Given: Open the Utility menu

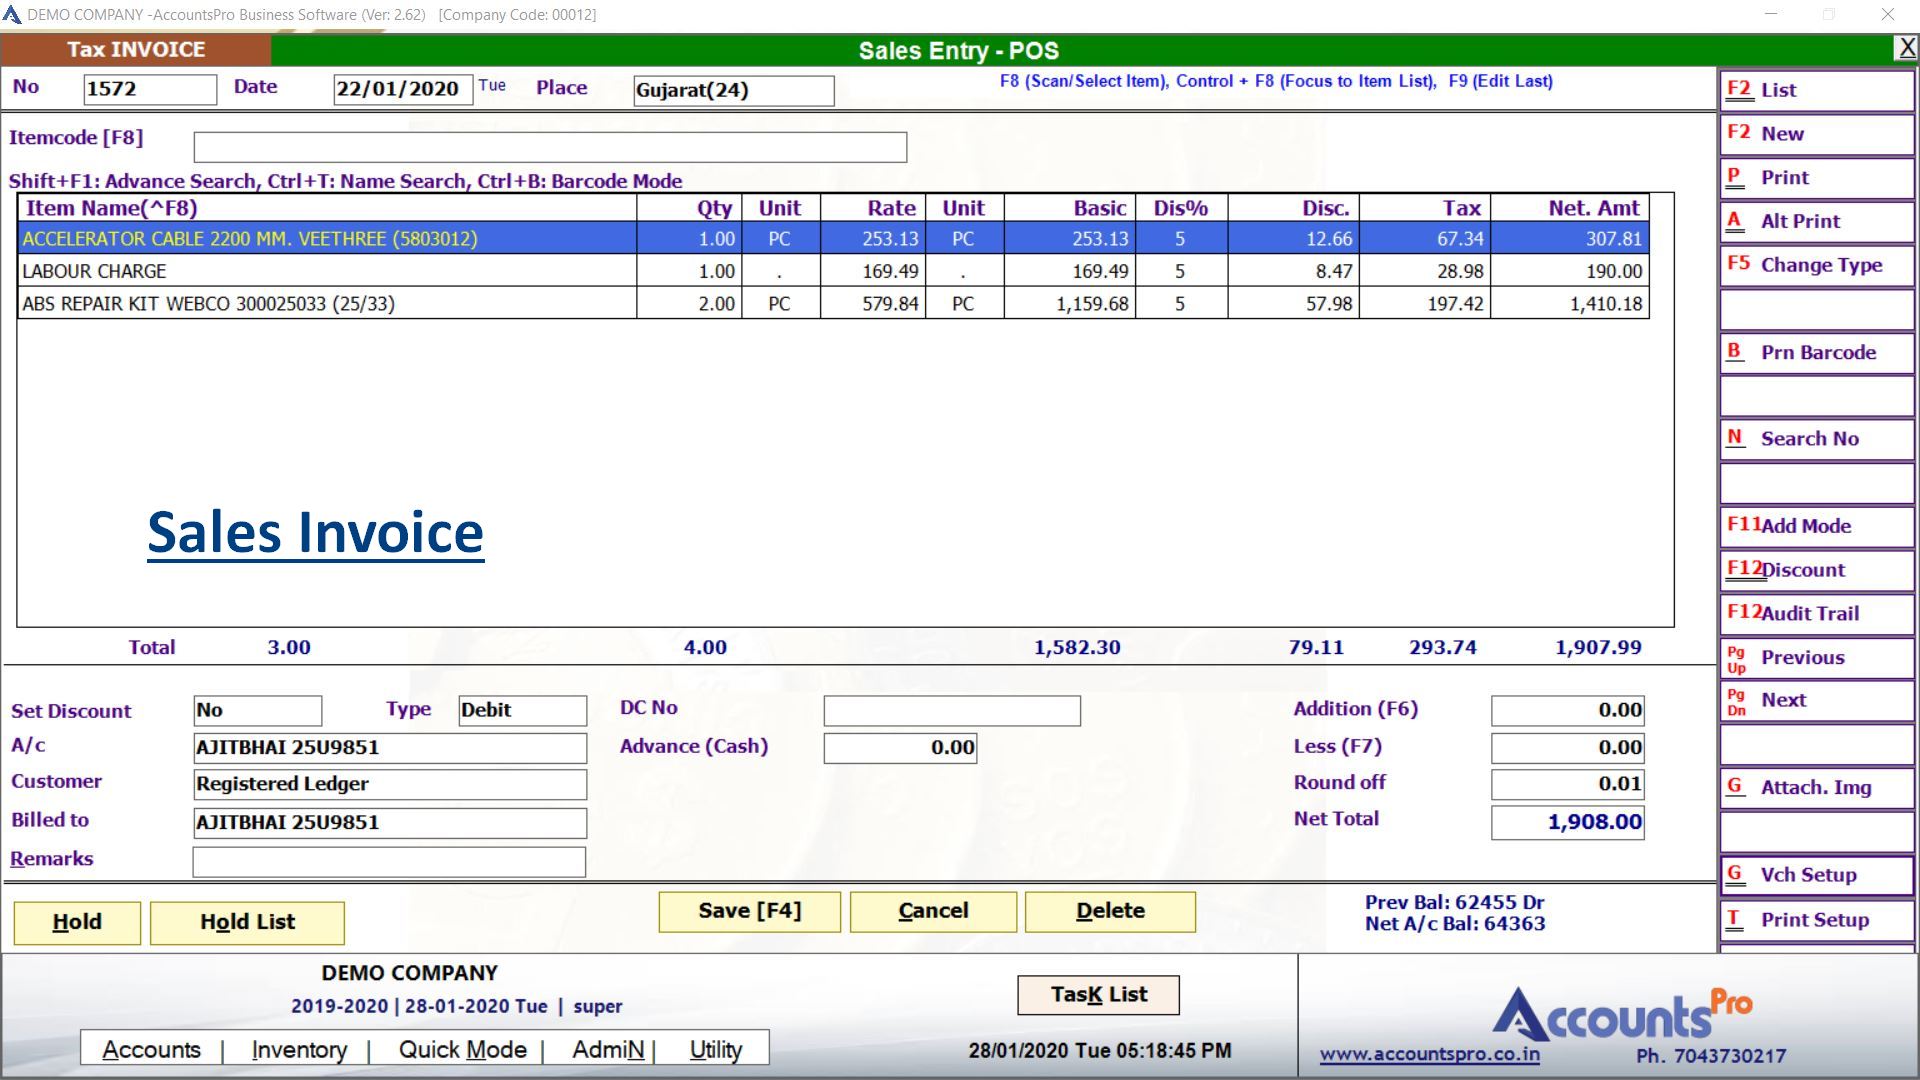Looking at the screenshot, I should pos(715,1050).
